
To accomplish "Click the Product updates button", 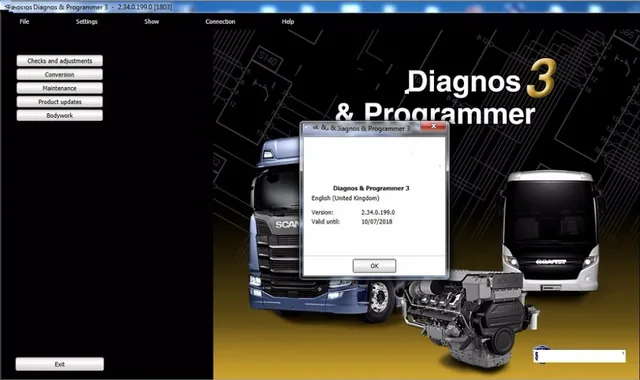I will [x=60, y=102].
